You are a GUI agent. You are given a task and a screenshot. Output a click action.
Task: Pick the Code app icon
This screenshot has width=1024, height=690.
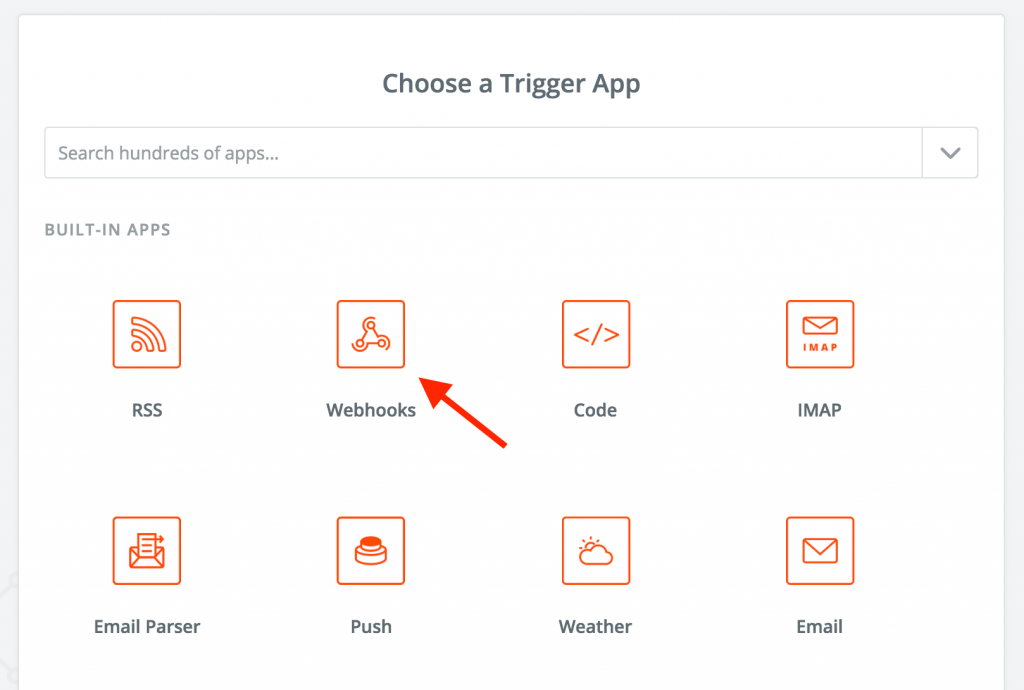[596, 334]
